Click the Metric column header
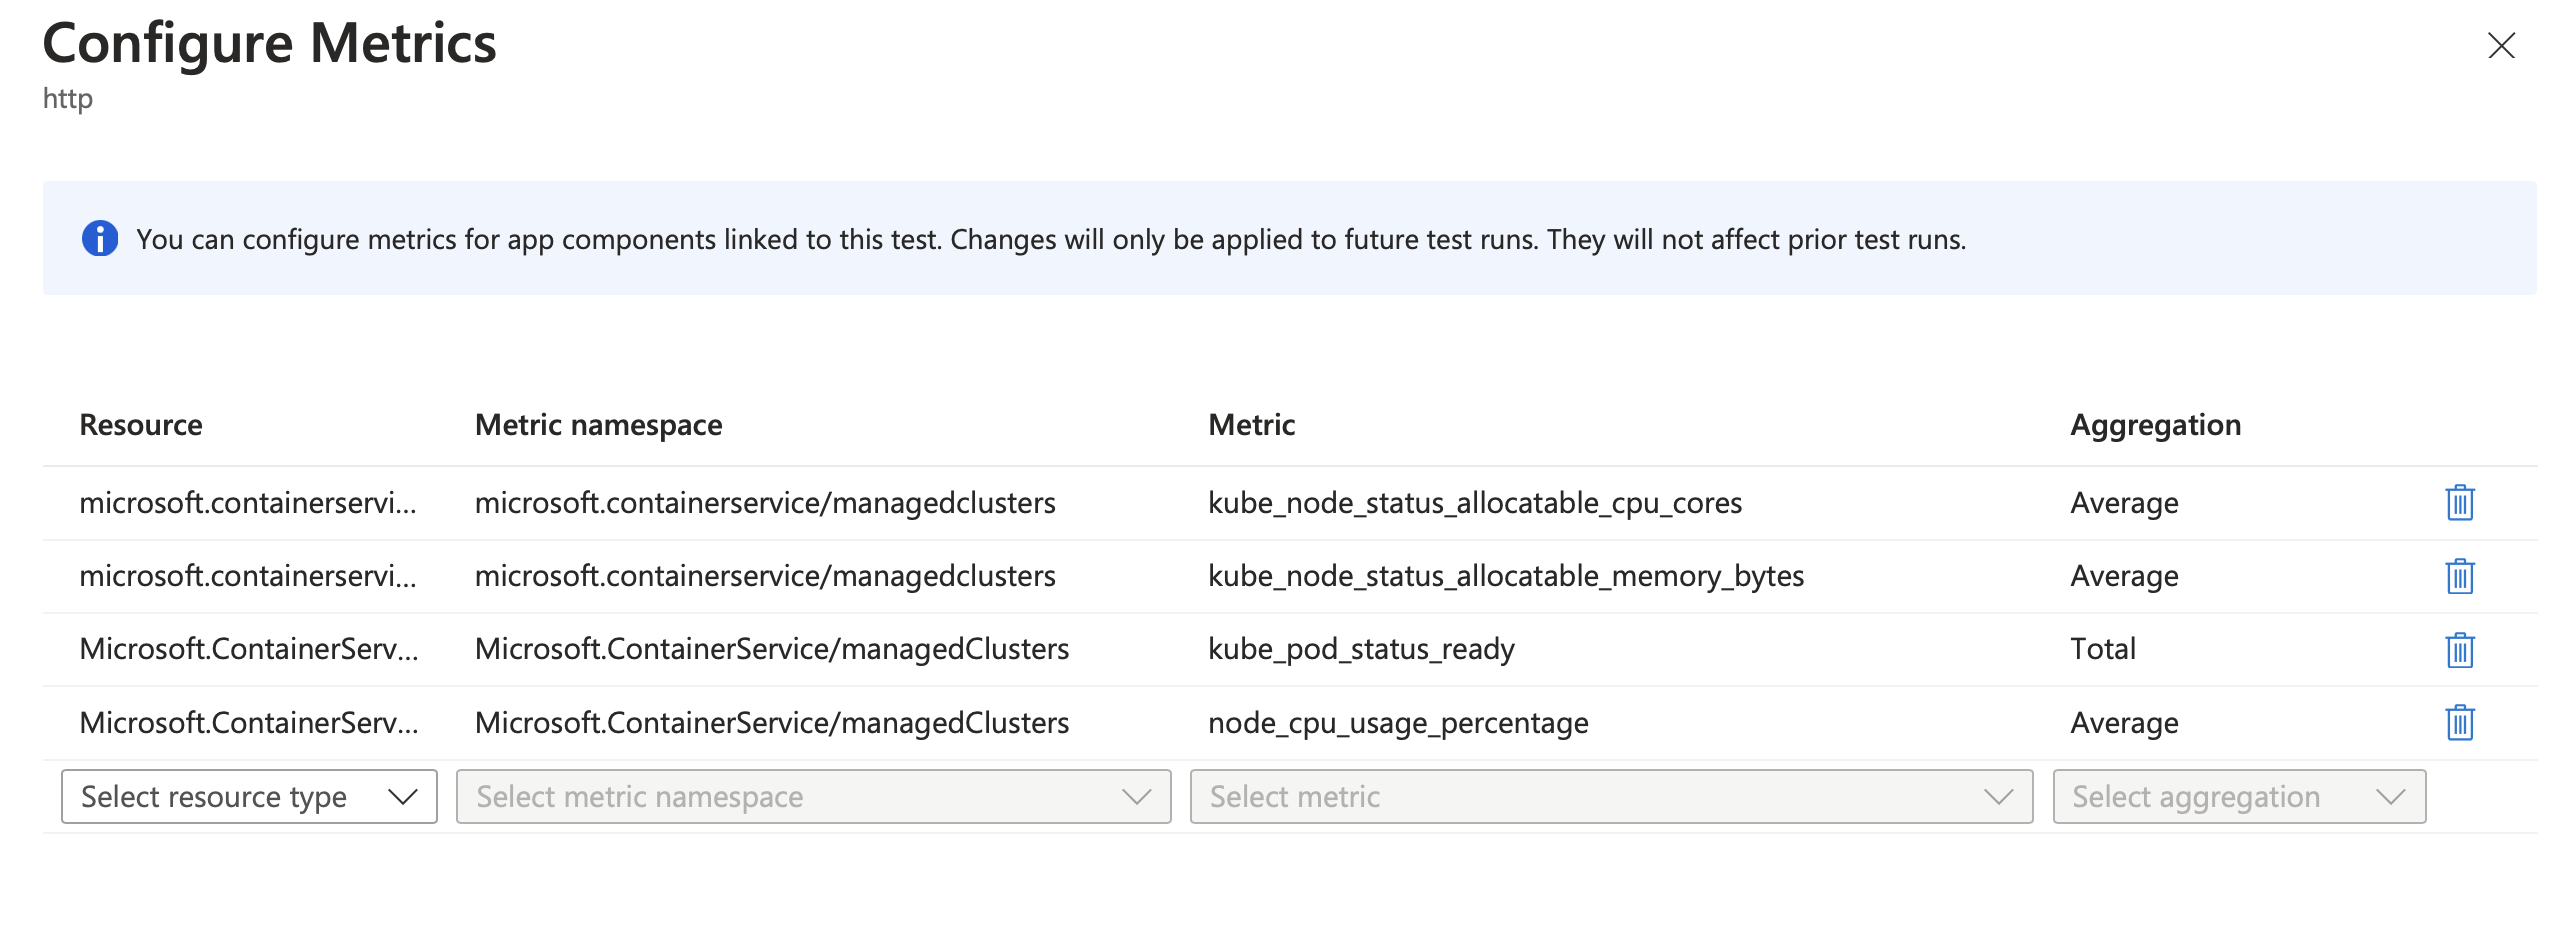Screen dimensions: 2556x938 (1251, 425)
